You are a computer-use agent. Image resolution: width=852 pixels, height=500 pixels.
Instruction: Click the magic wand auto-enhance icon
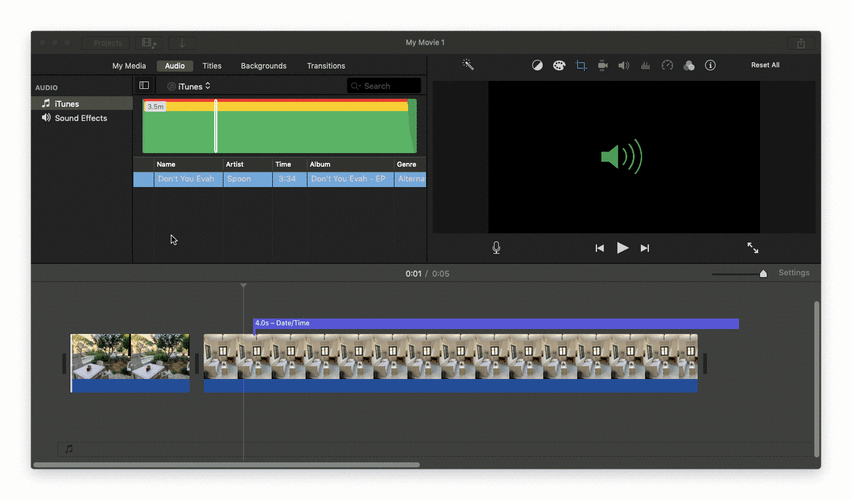point(467,65)
